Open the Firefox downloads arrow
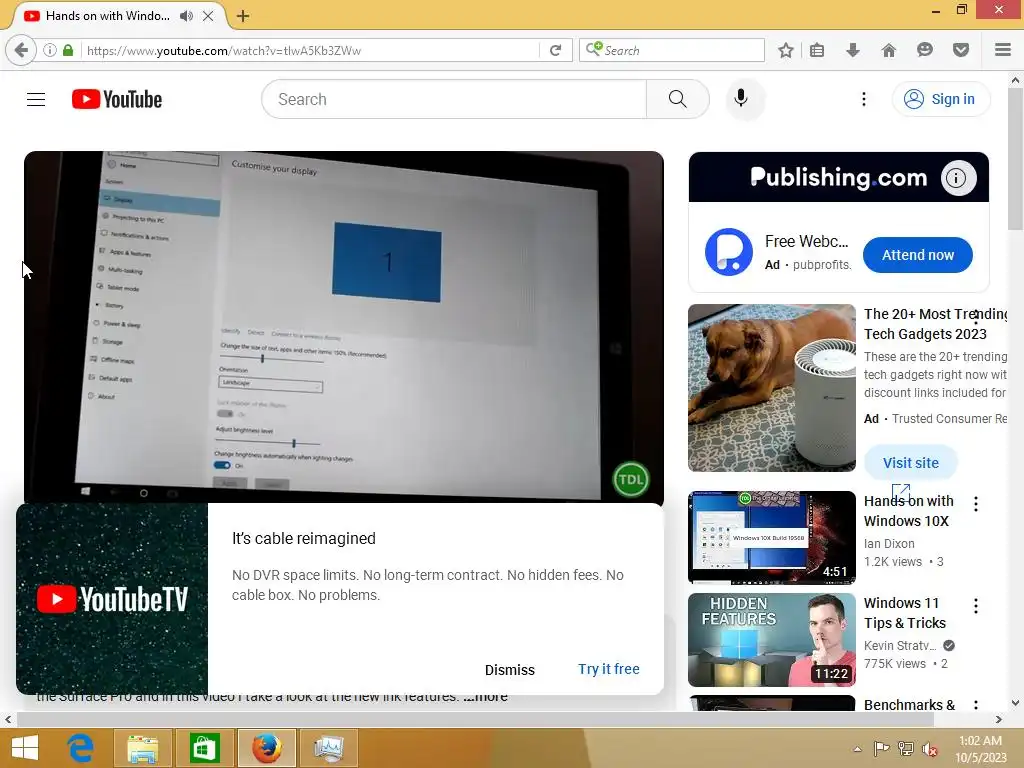Image resolution: width=1024 pixels, height=768 pixels. coord(853,50)
